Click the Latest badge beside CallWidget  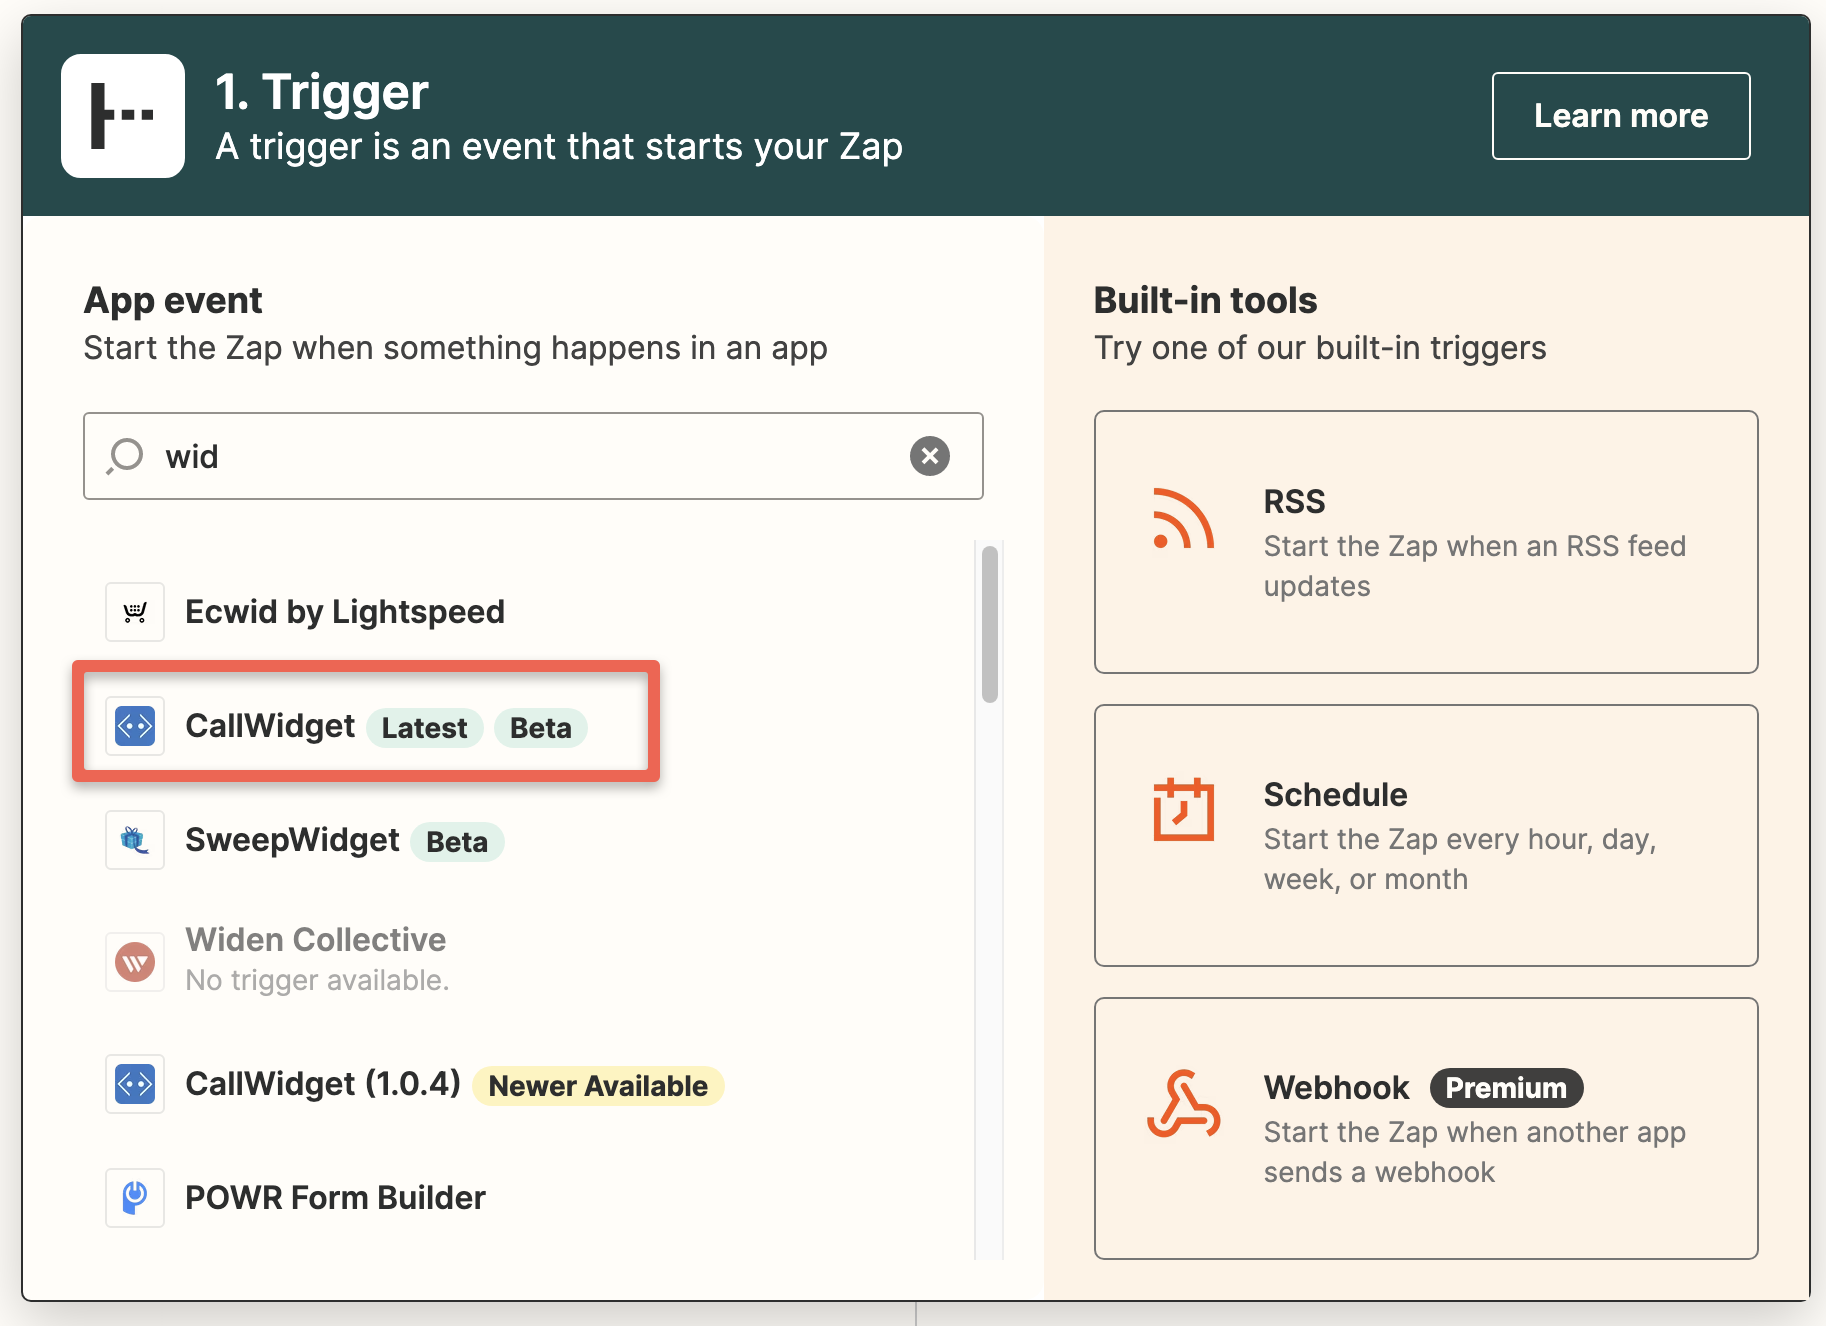(425, 728)
